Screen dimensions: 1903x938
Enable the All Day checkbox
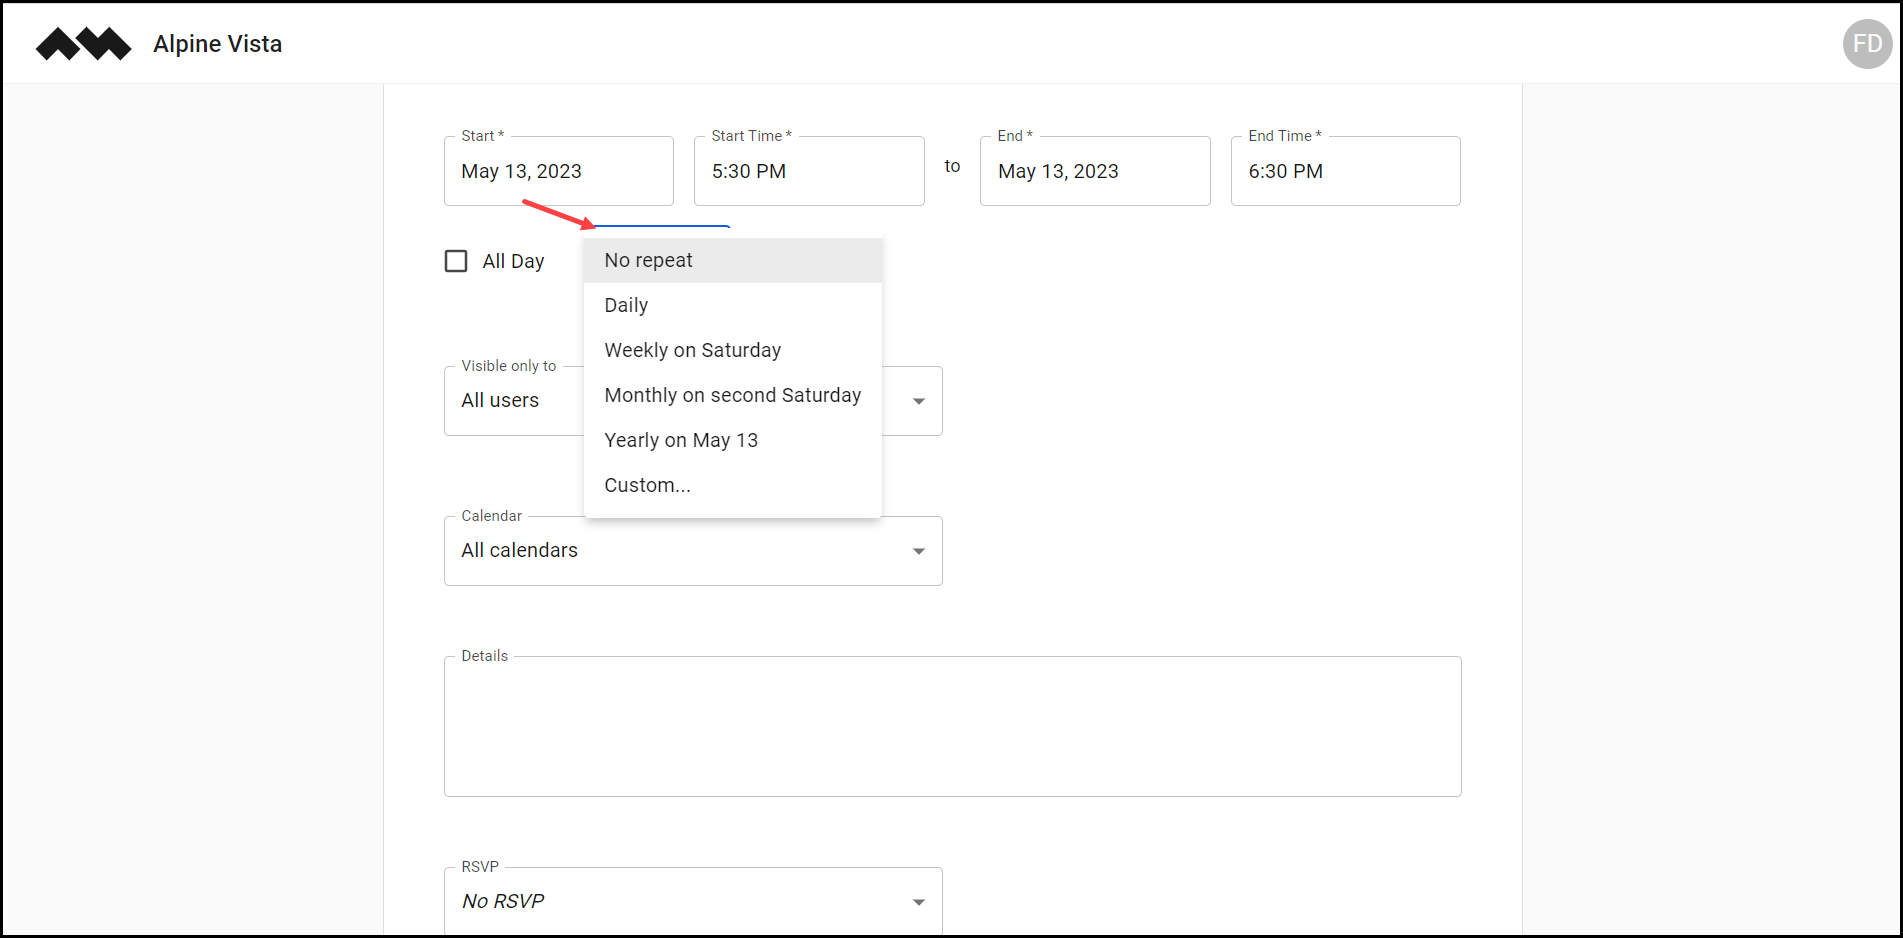point(456,261)
